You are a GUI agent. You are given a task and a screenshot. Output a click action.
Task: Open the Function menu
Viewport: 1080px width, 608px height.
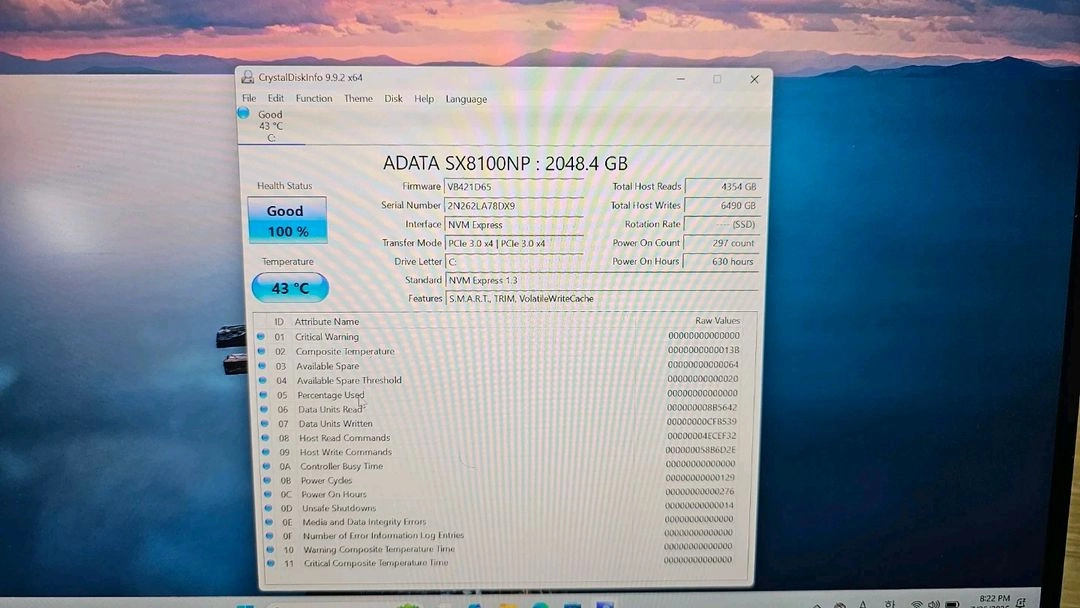tap(314, 98)
